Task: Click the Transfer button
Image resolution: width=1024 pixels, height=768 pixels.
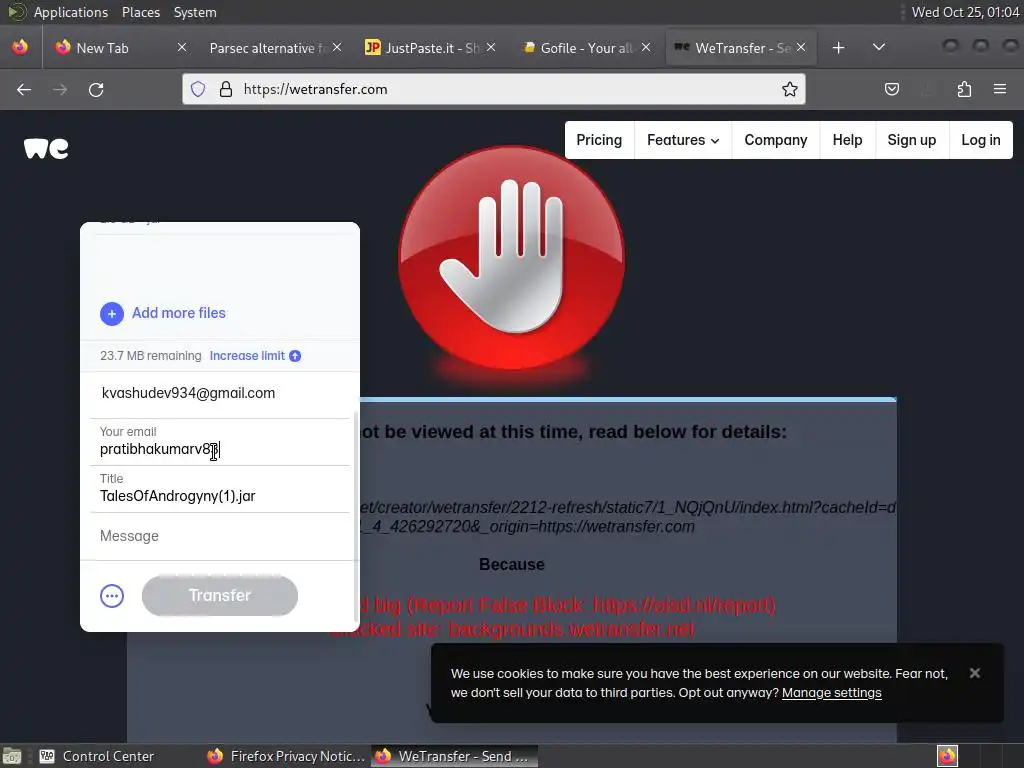Action: (x=219, y=595)
